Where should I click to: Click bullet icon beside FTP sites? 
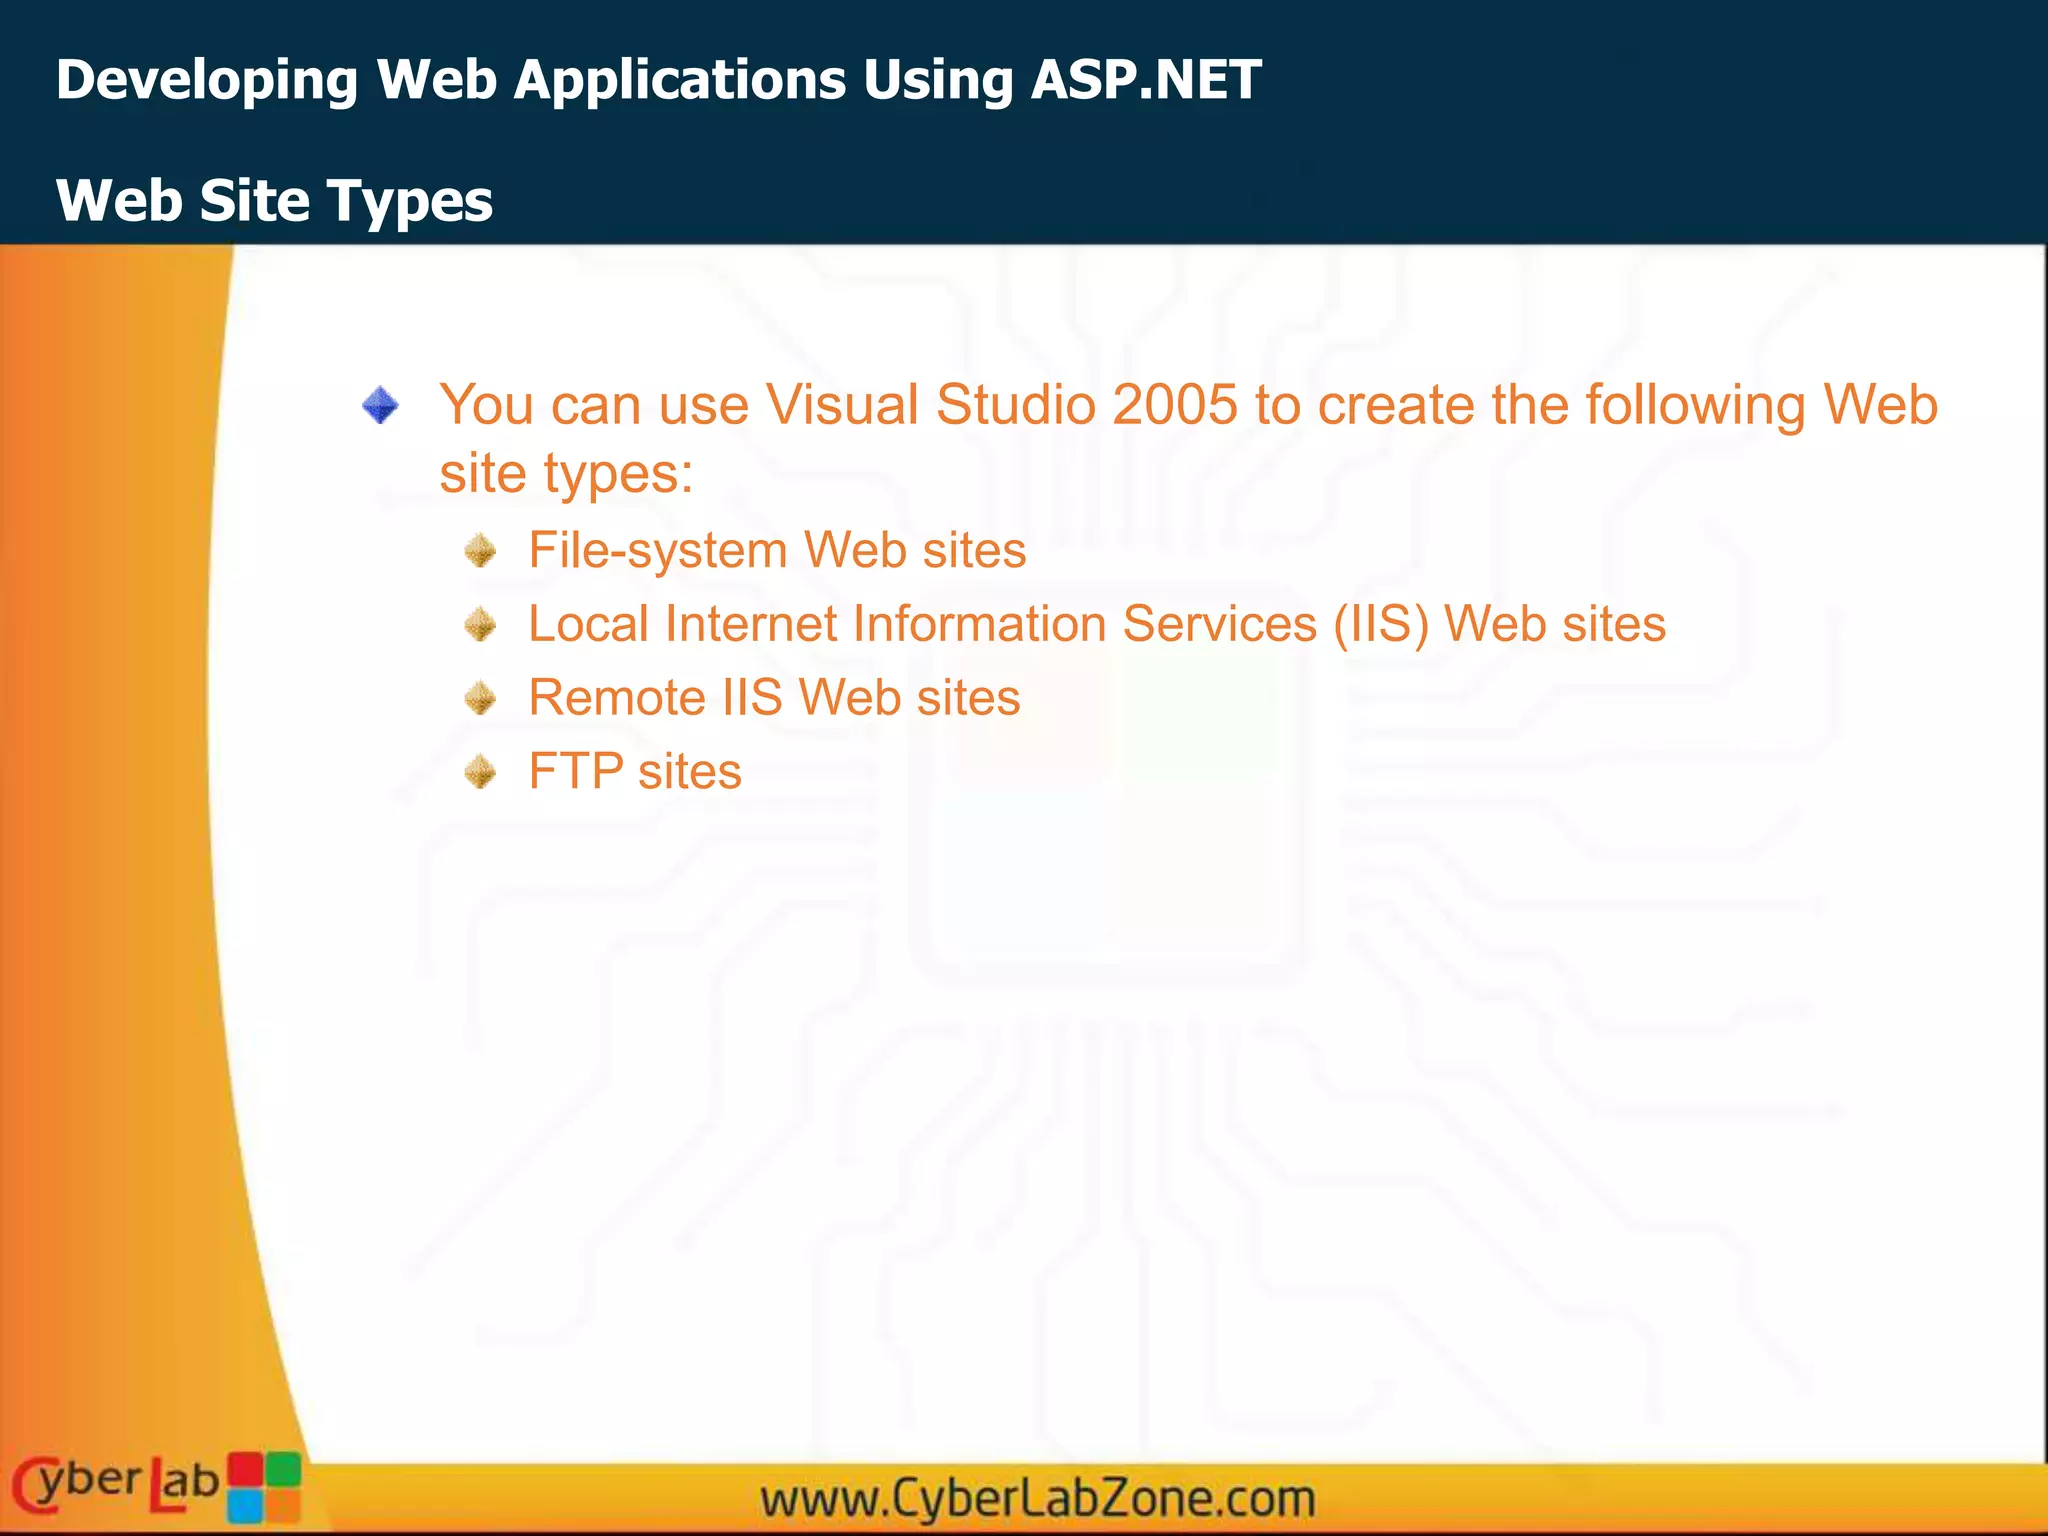481,772
